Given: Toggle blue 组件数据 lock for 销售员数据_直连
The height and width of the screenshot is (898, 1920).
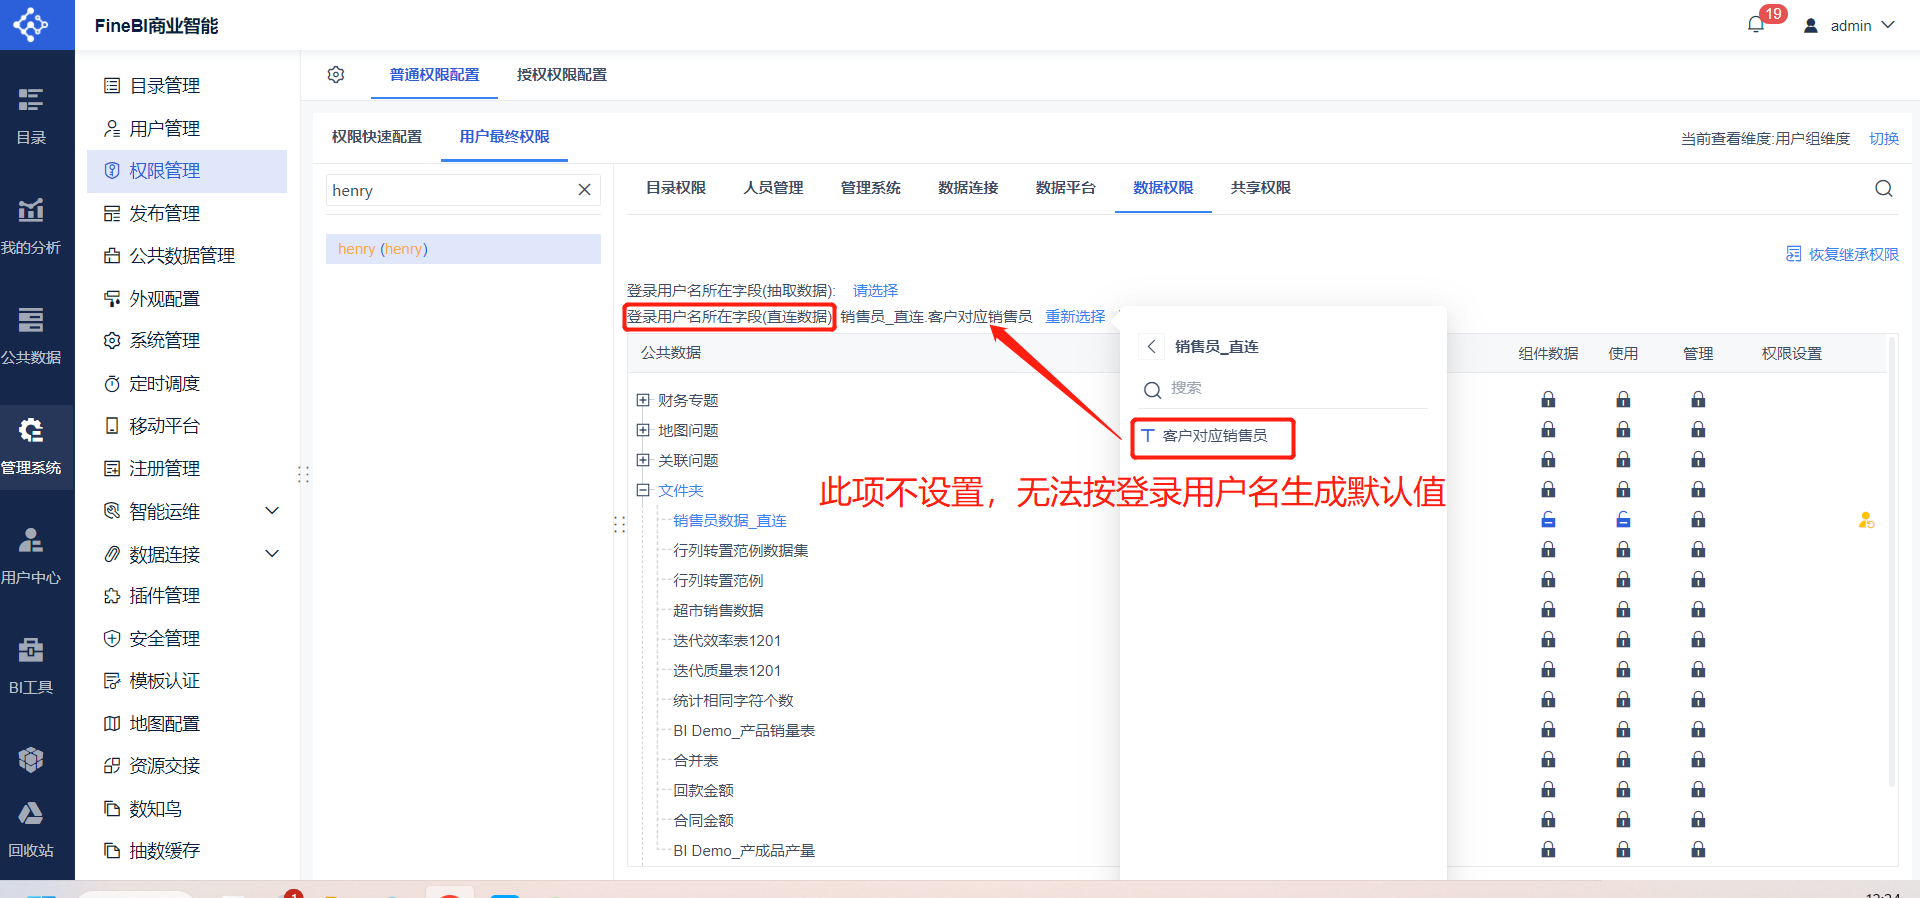Looking at the screenshot, I should (x=1548, y=520).
